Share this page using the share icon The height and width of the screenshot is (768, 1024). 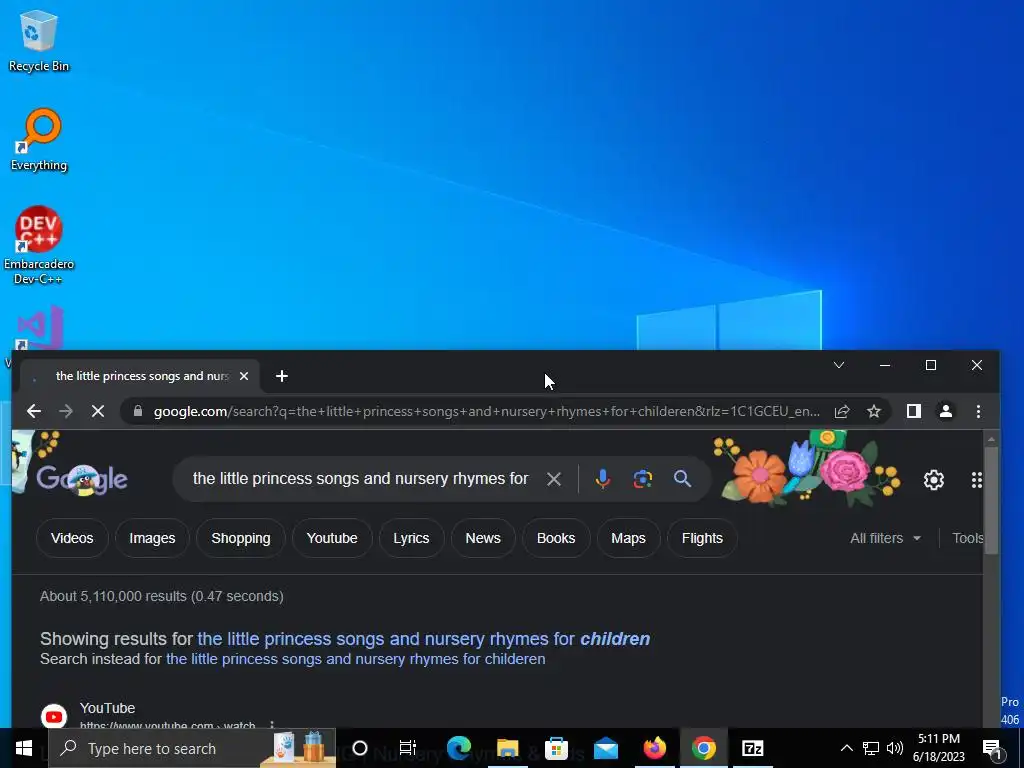click(x=842, y=411)
